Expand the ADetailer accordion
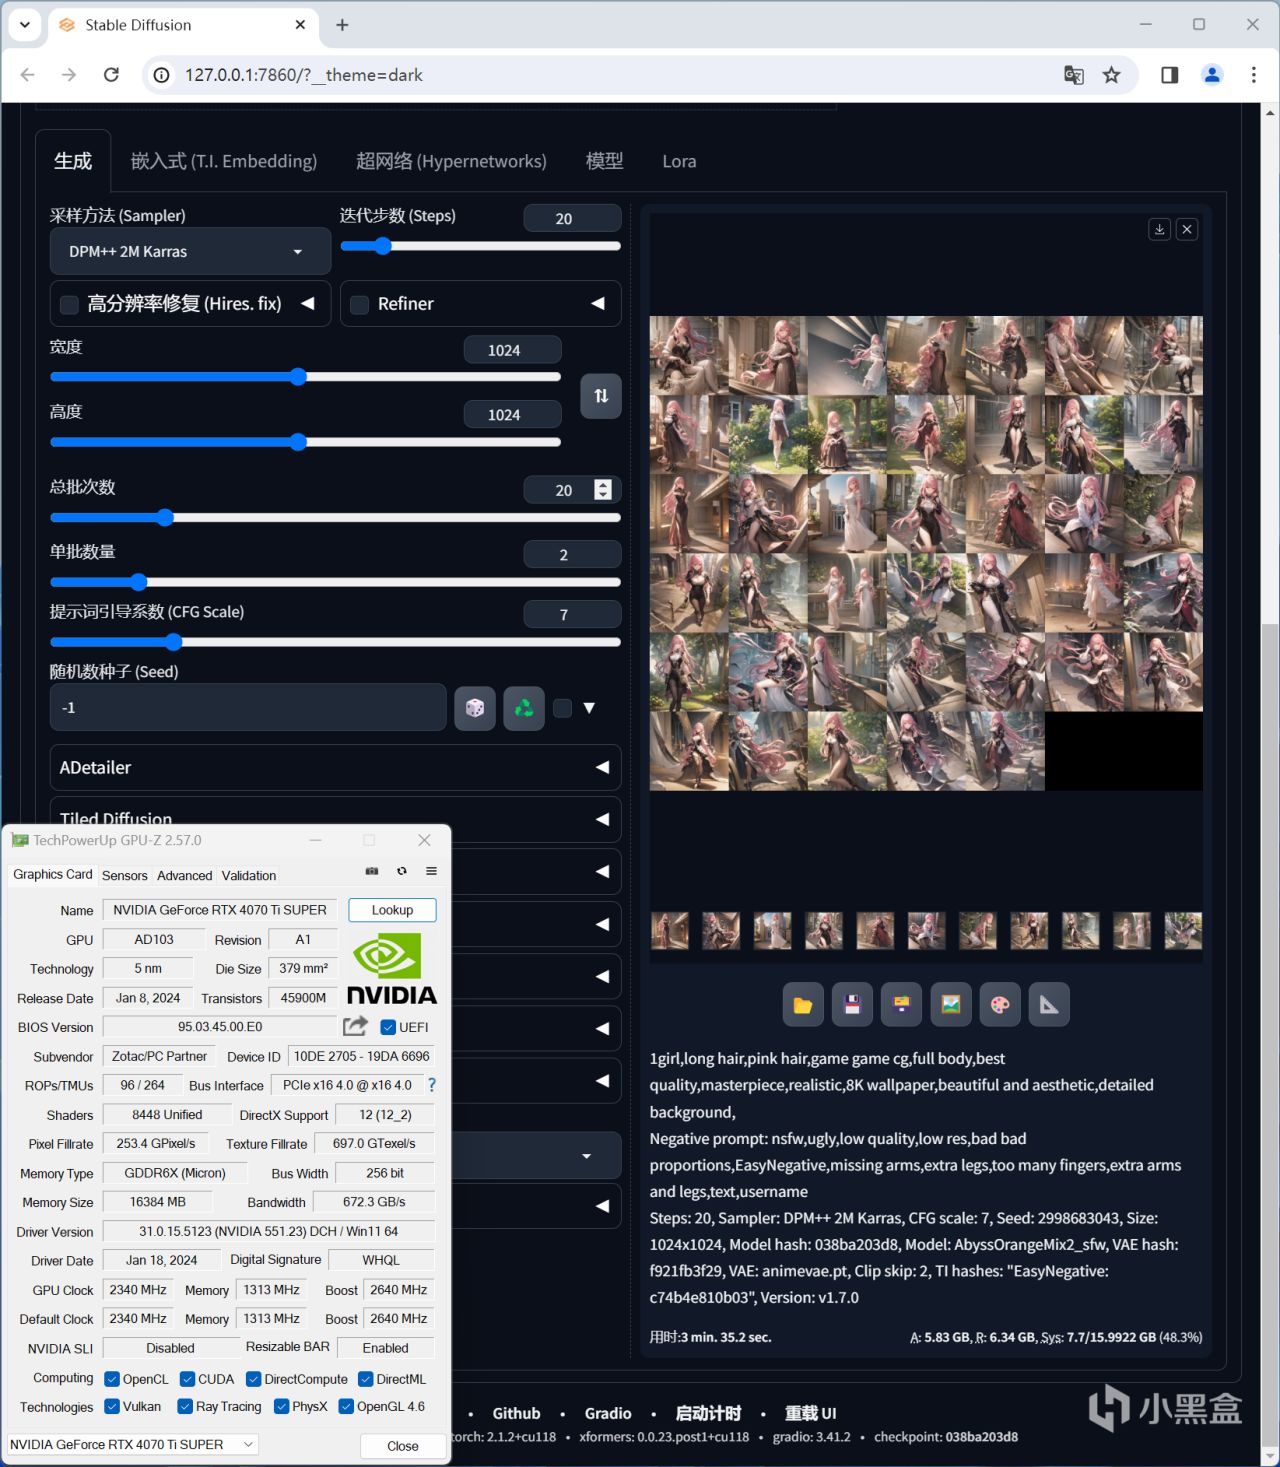 [335, 768]
